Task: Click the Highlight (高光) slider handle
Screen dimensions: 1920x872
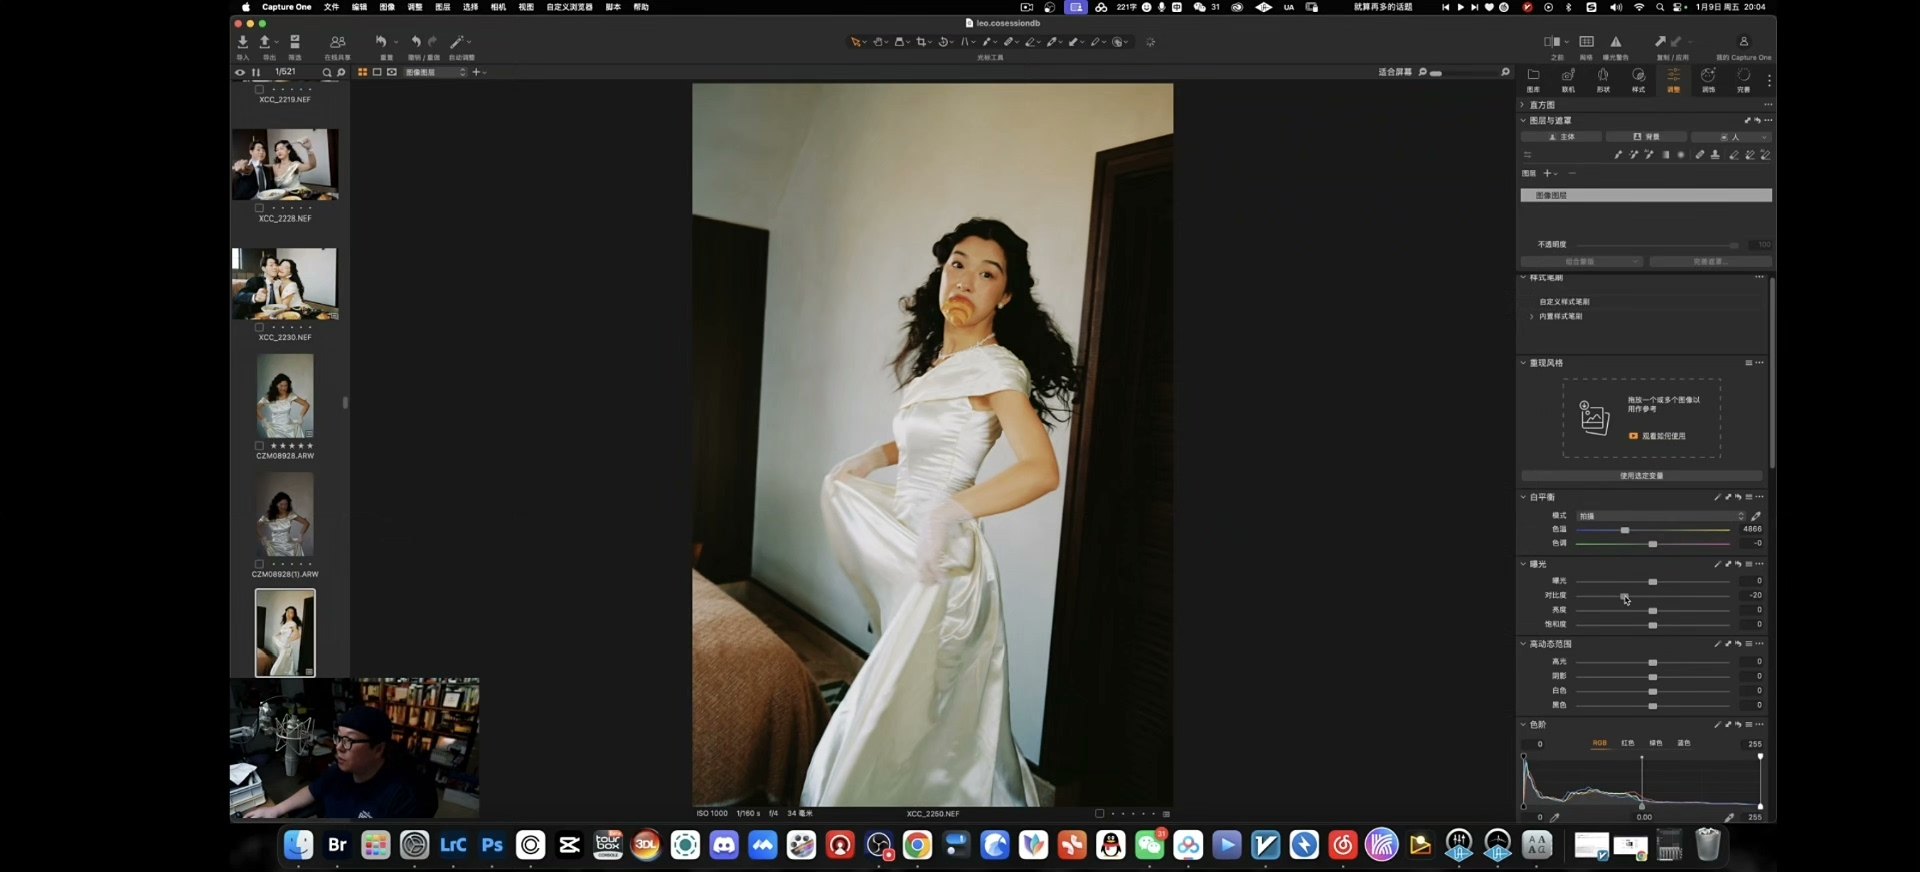Action: (x=1653, y=662)
